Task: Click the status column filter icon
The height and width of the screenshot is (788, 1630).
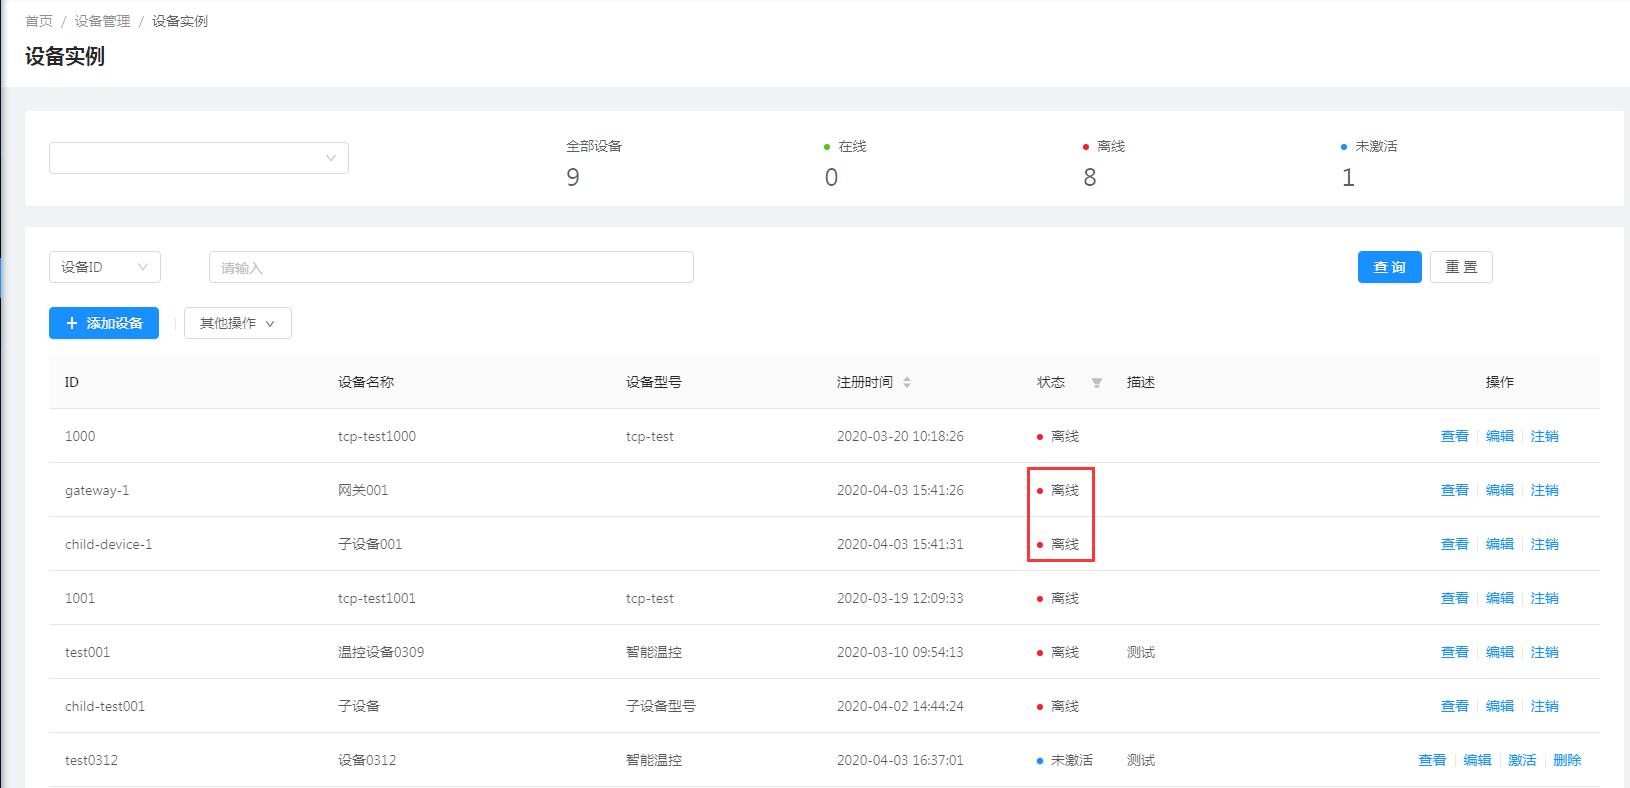Action: click(x=1097, y=383)
